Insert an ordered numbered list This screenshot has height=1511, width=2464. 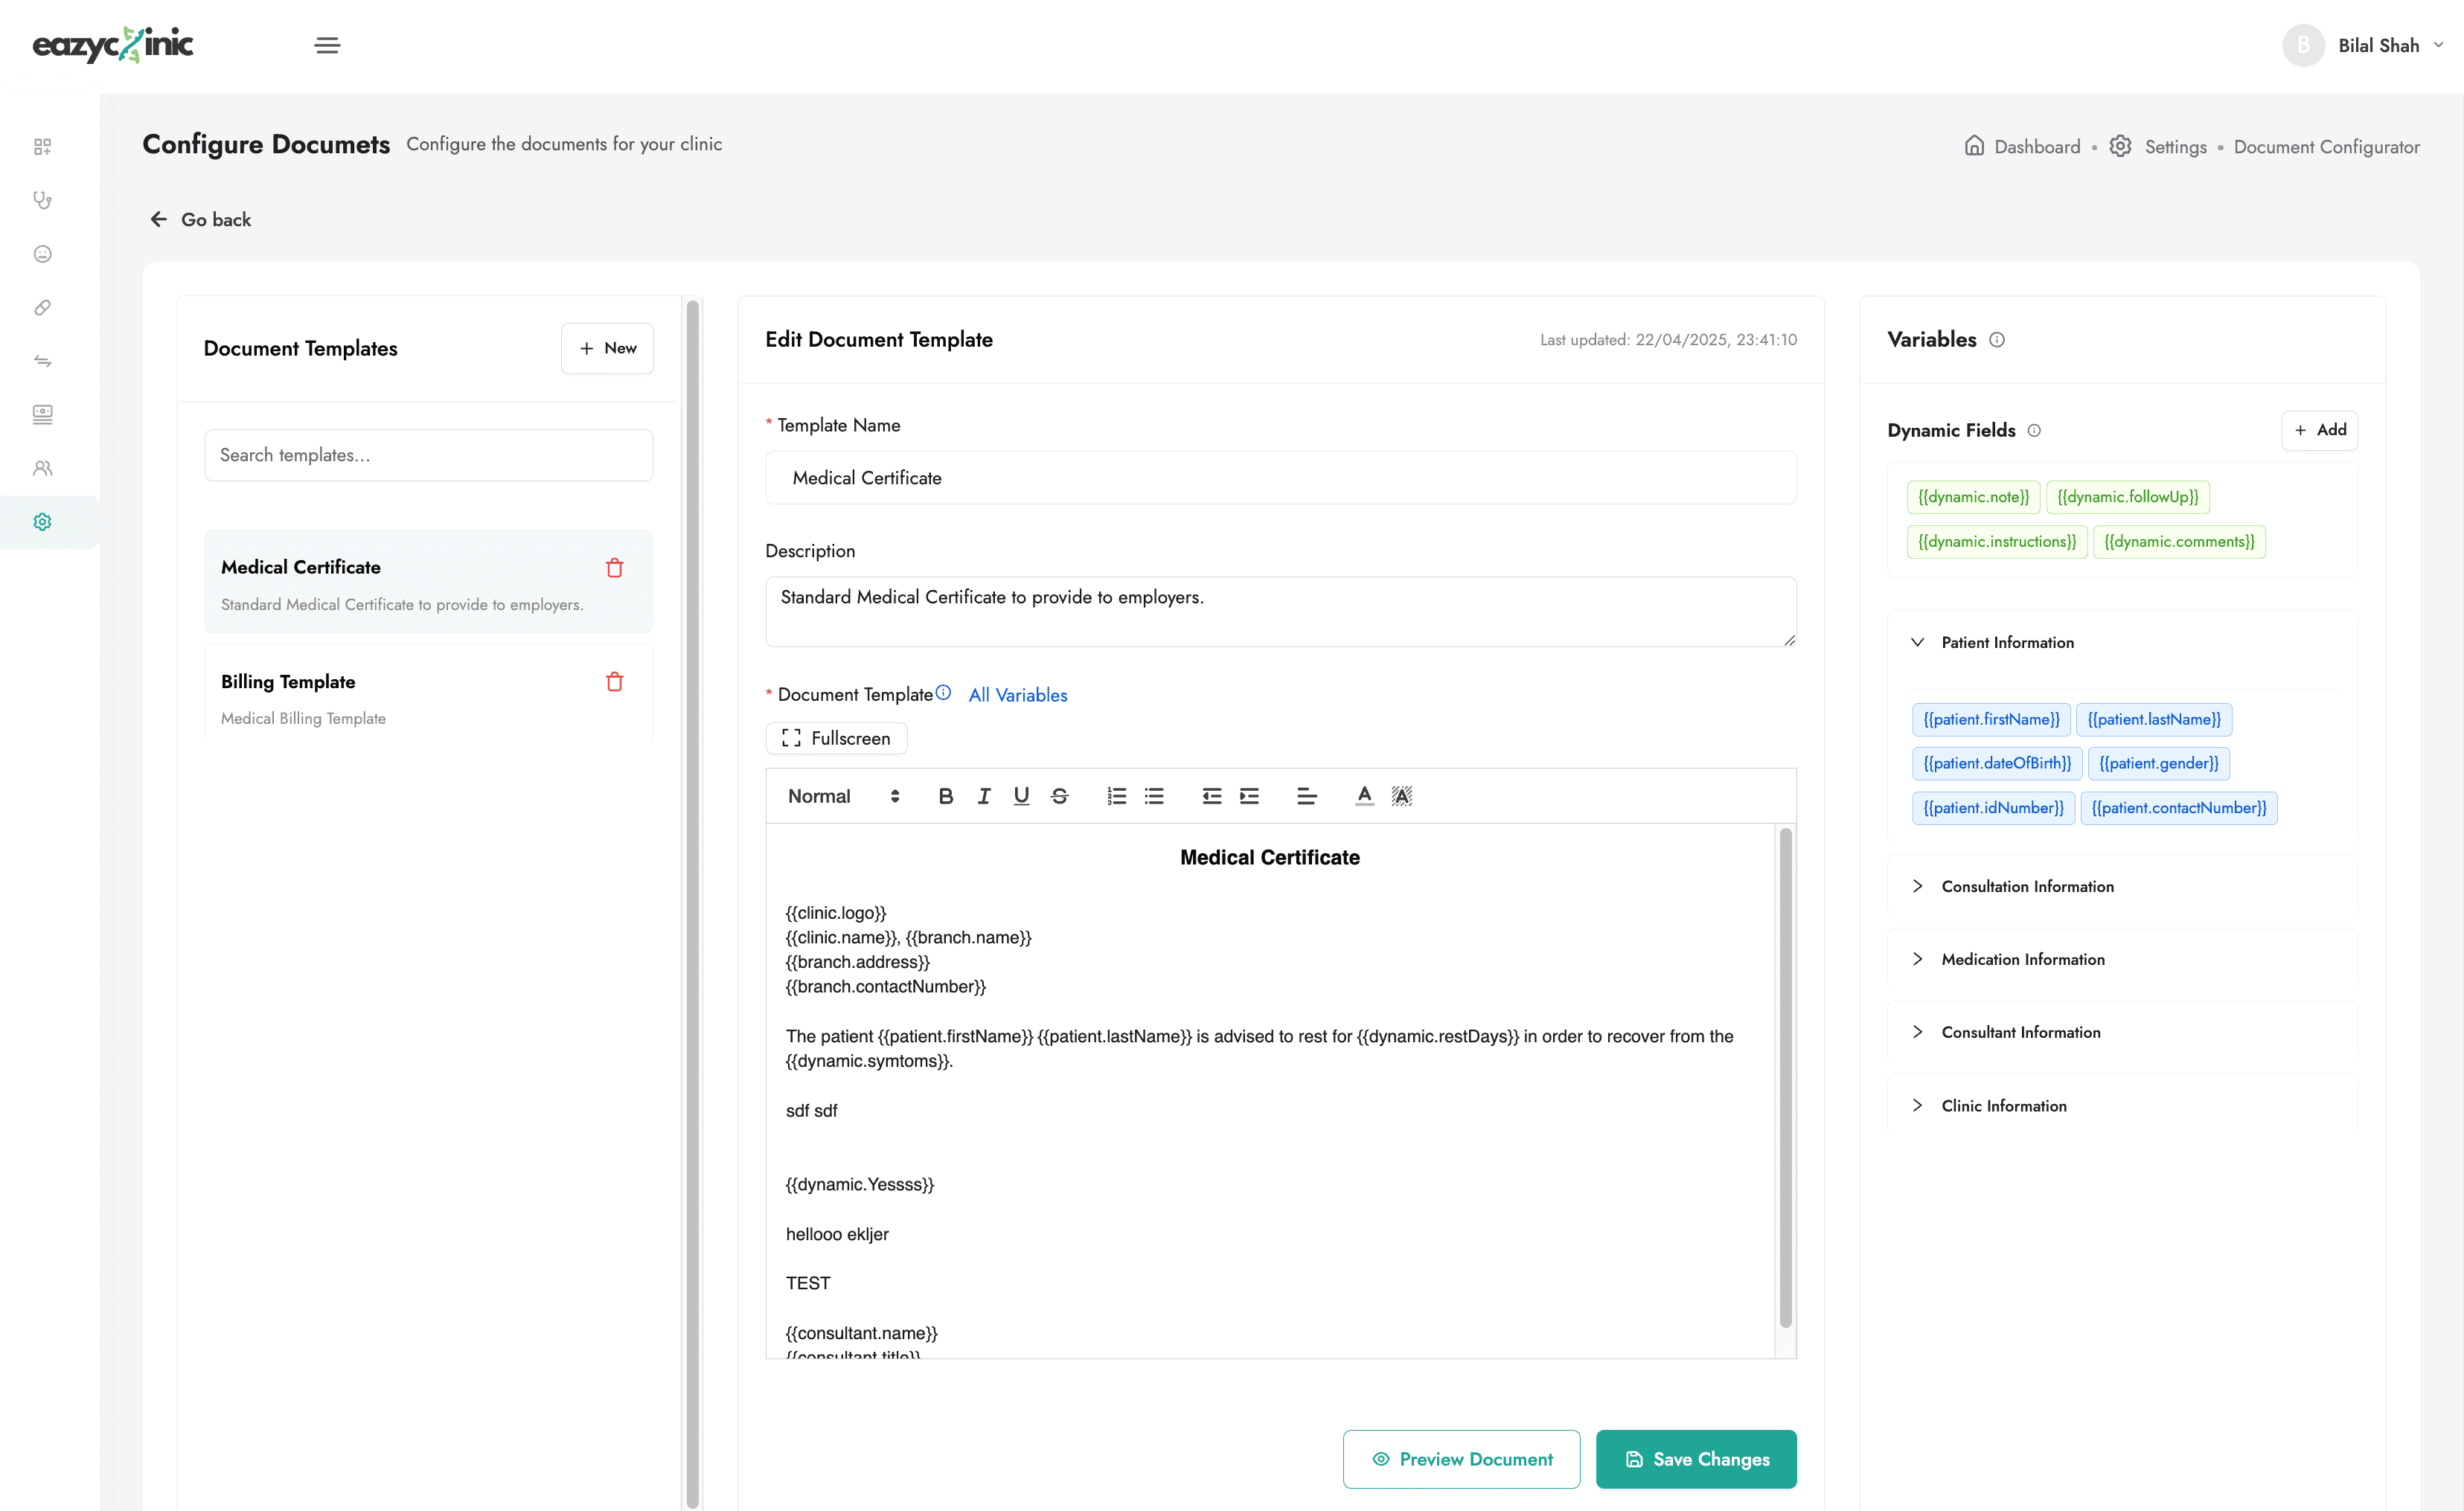[1117, 796]
